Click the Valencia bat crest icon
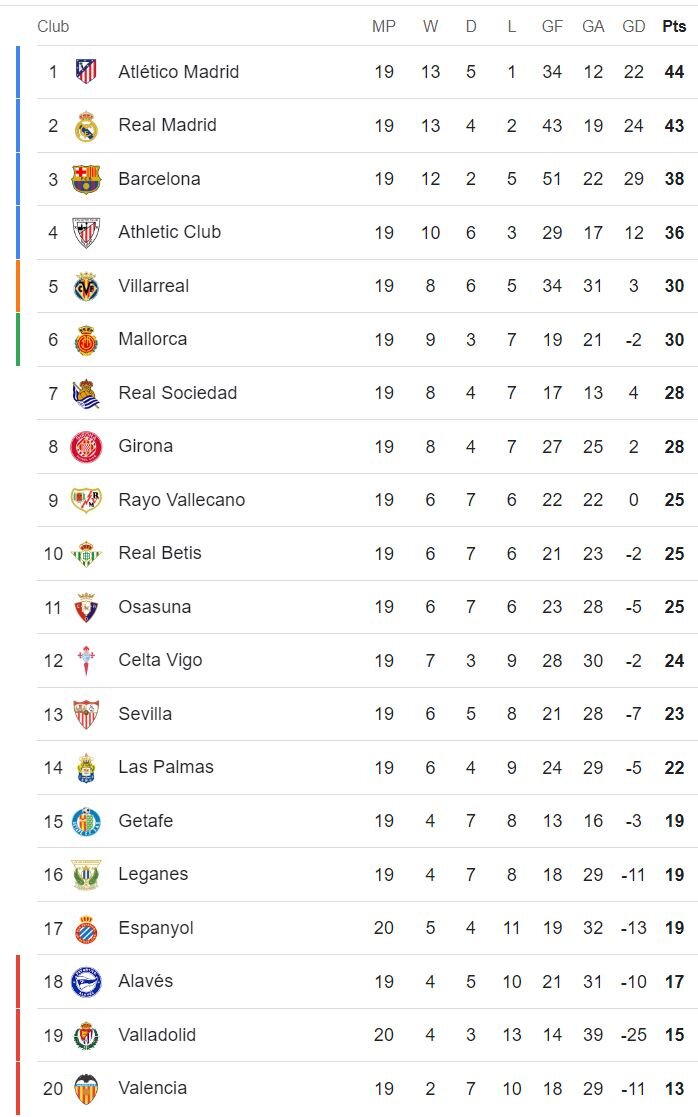The height and width of the screenshot is (1117, 698). point(86,1088)
